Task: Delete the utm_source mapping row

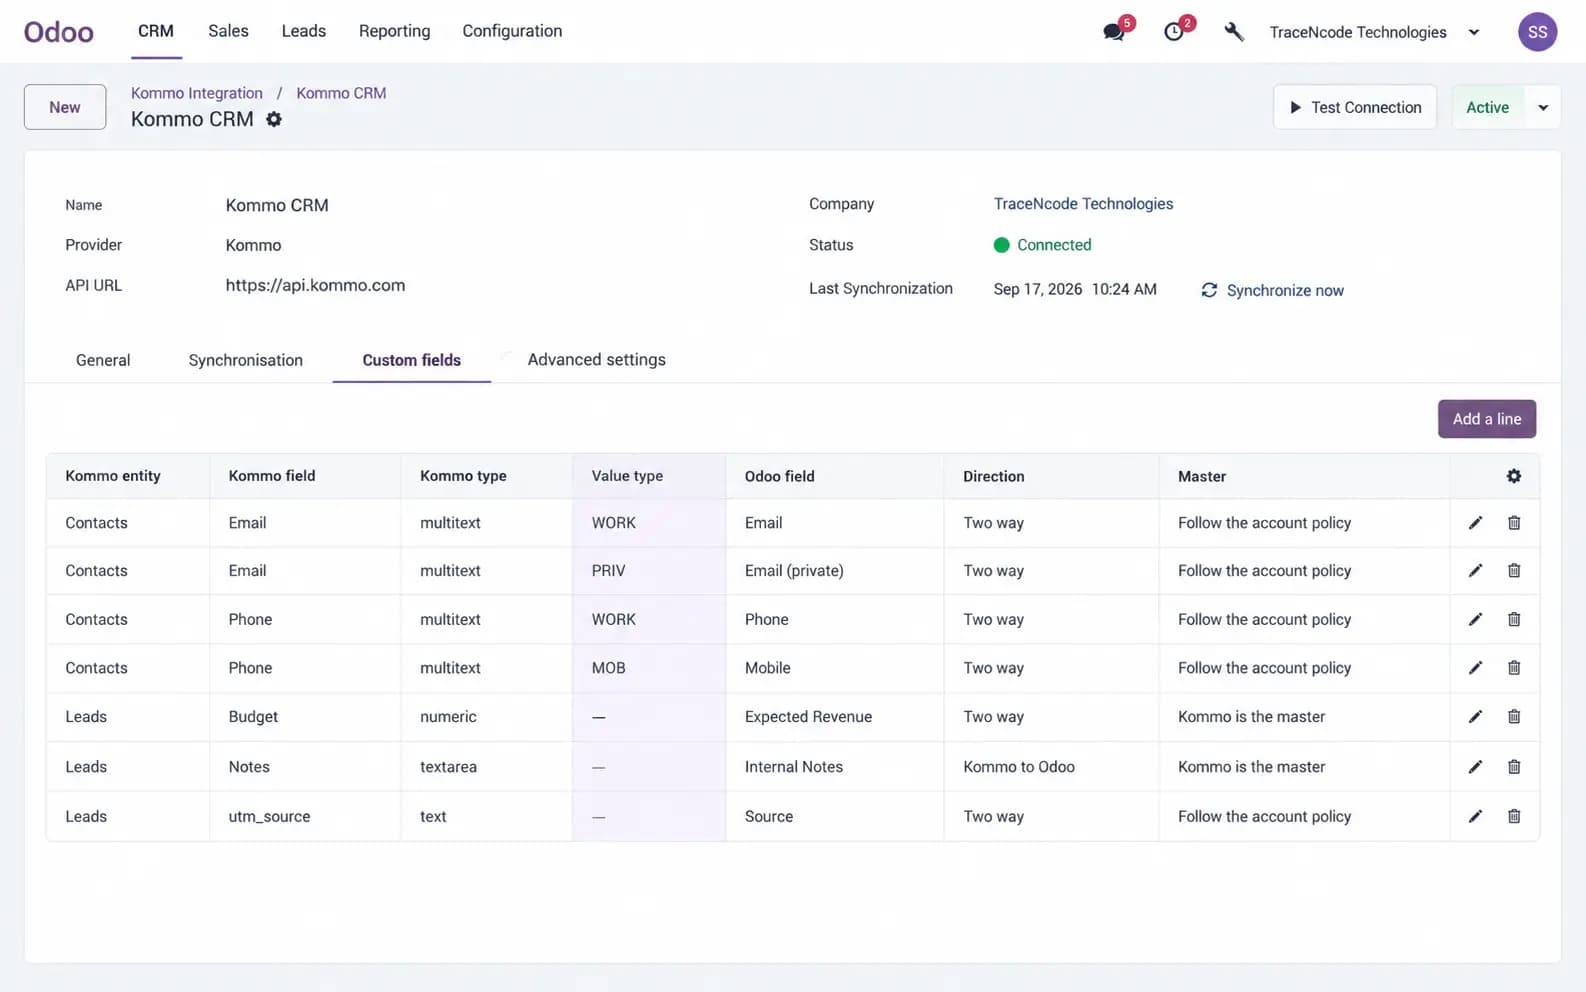Action: pyautogui.click(x=1514, y=817)
